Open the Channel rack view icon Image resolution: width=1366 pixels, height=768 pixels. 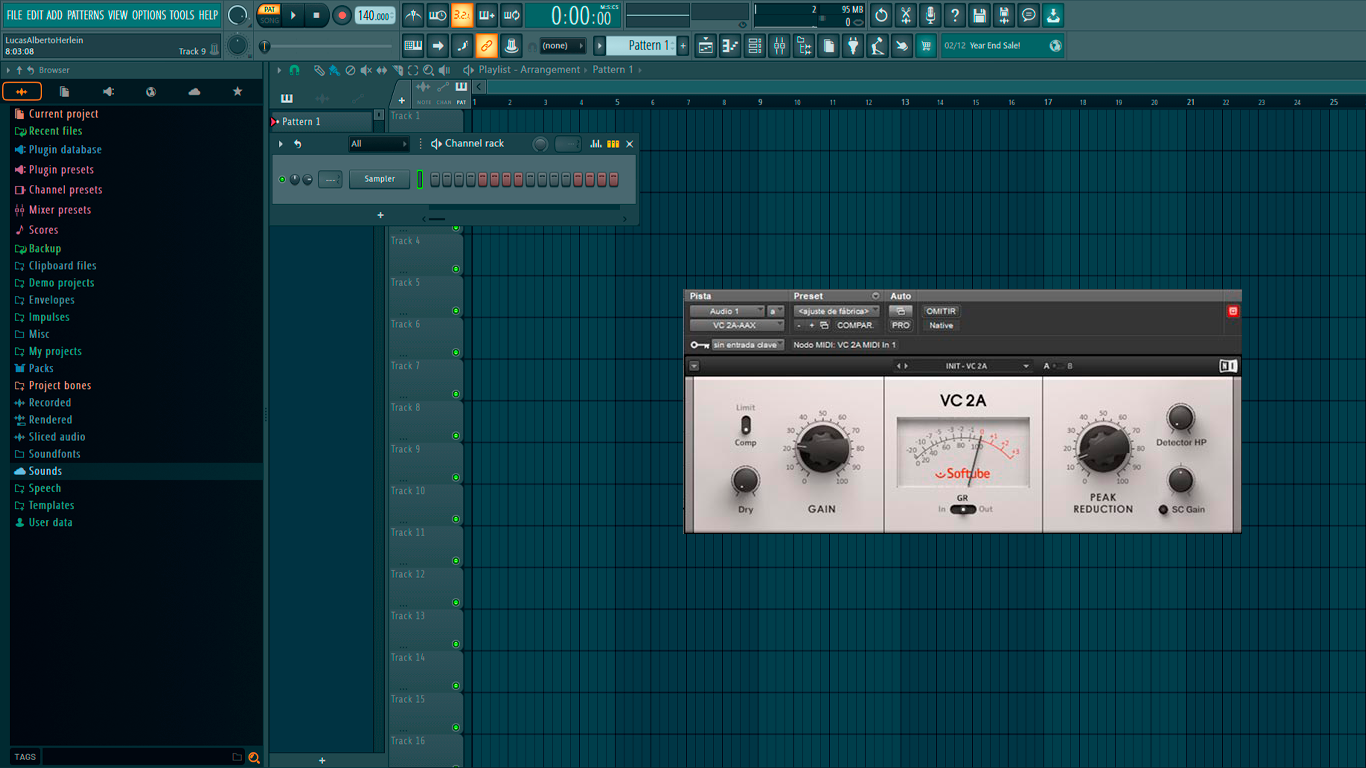click(x=755, y=45)
